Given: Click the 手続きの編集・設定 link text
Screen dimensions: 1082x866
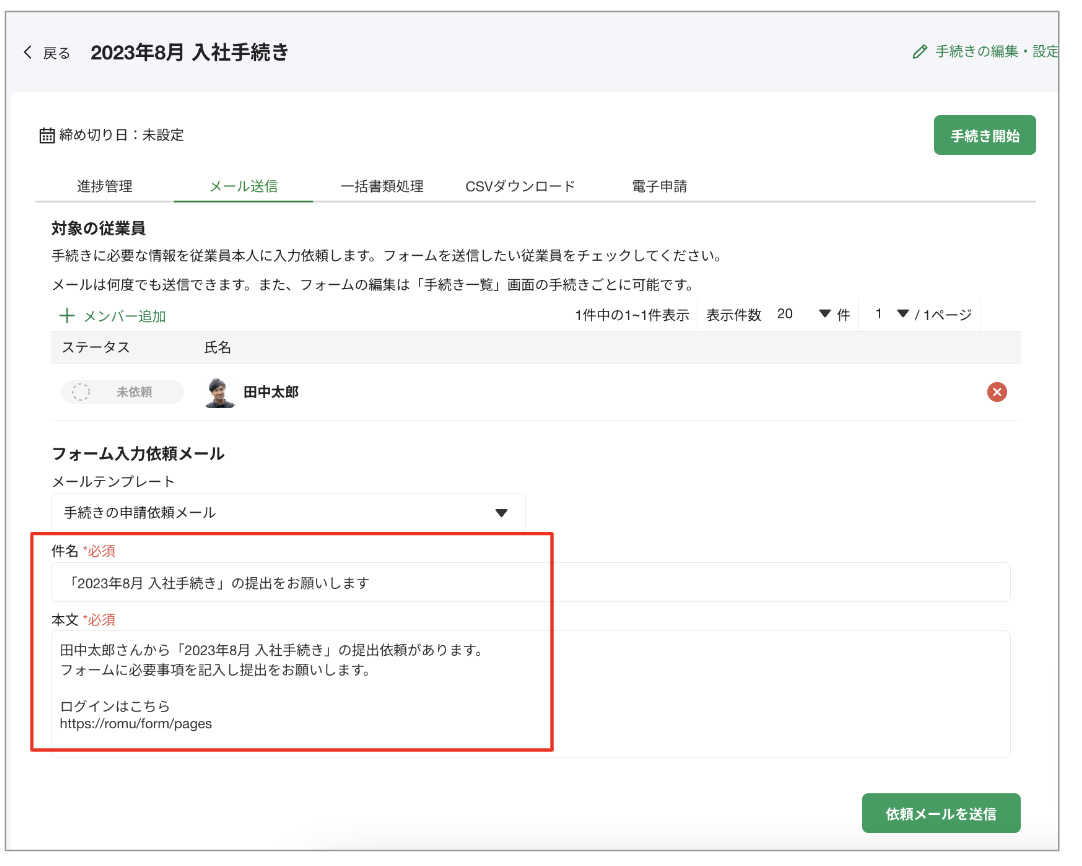Looking at the screenshot, I should tap(996, 52).
